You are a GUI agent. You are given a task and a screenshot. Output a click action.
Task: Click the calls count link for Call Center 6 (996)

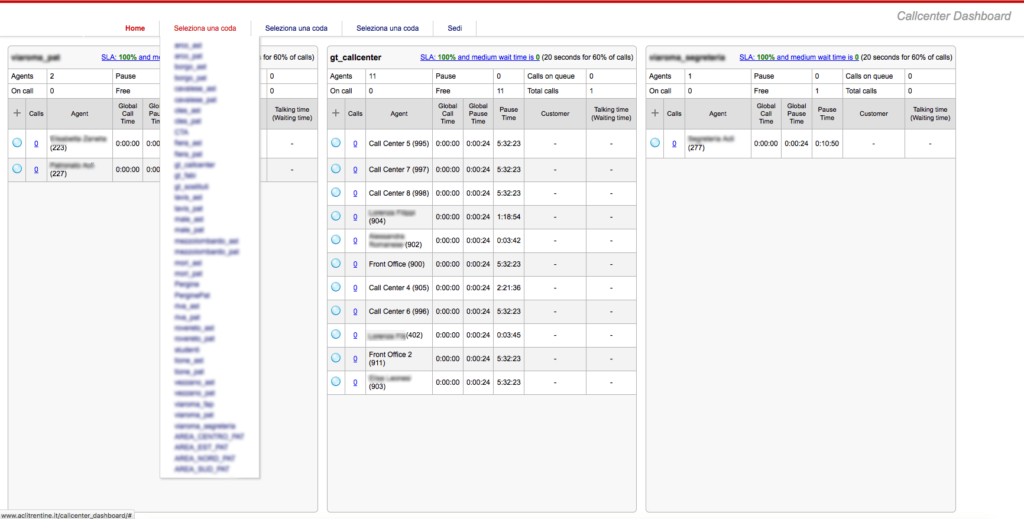pos(355,312)
